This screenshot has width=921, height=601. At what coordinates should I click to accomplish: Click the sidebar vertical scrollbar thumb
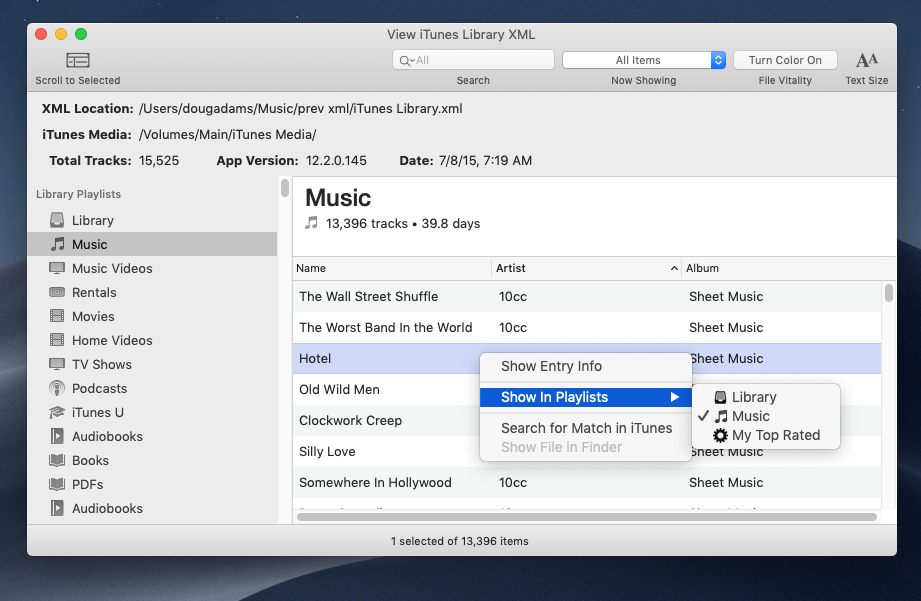[x=285, y=188]
